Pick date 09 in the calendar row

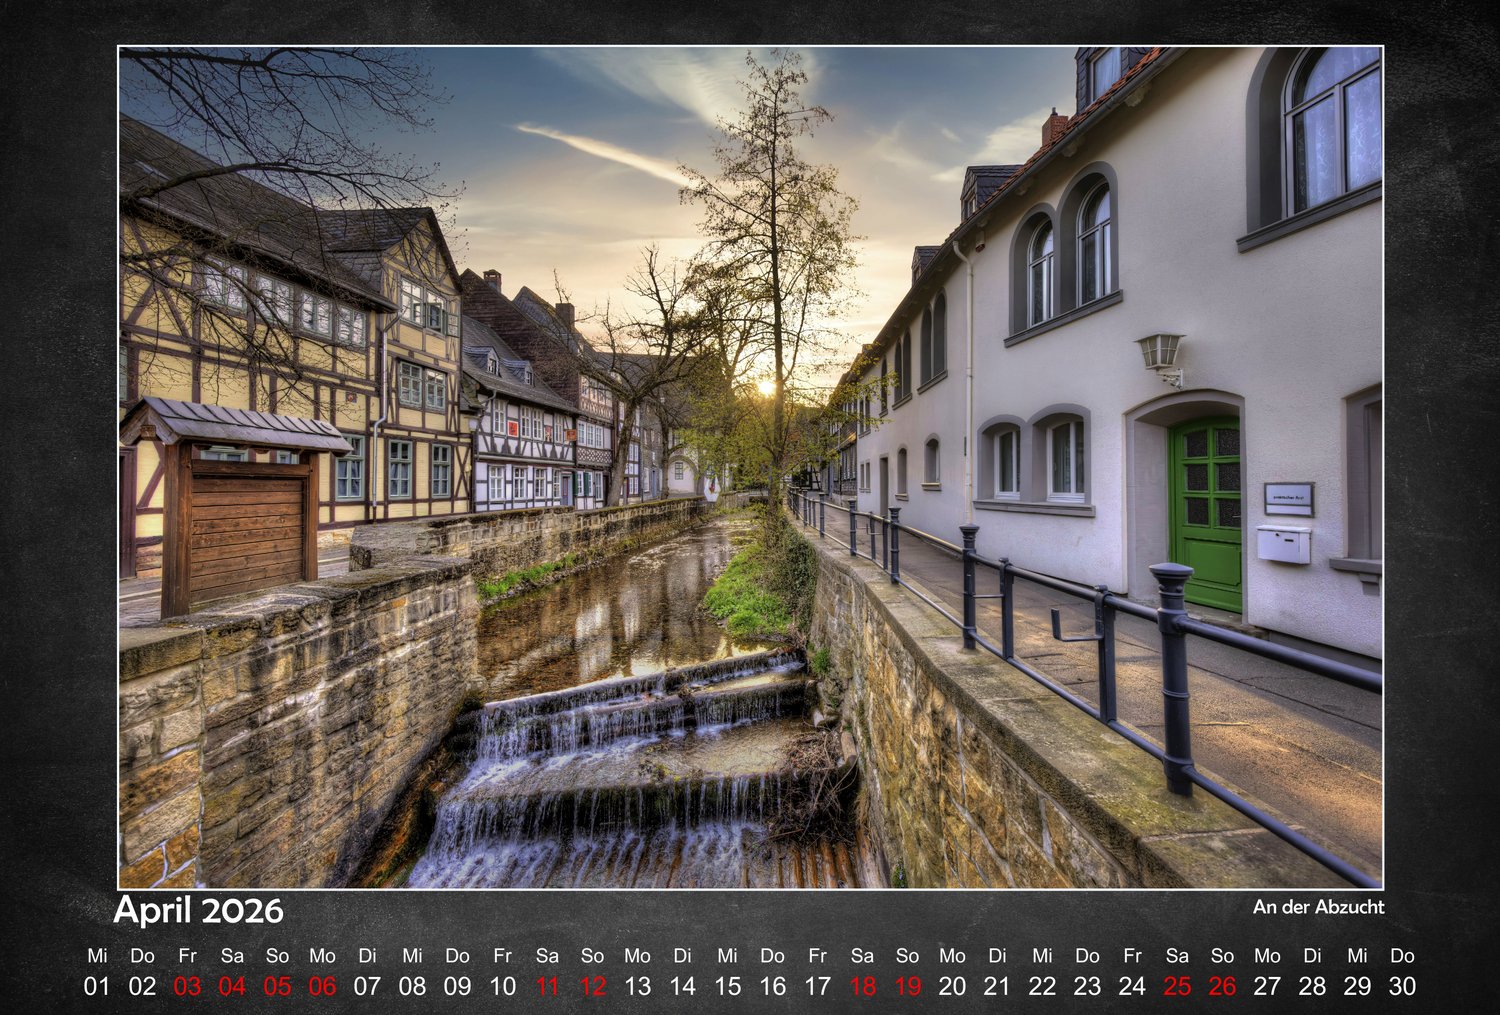coord(457,986)
